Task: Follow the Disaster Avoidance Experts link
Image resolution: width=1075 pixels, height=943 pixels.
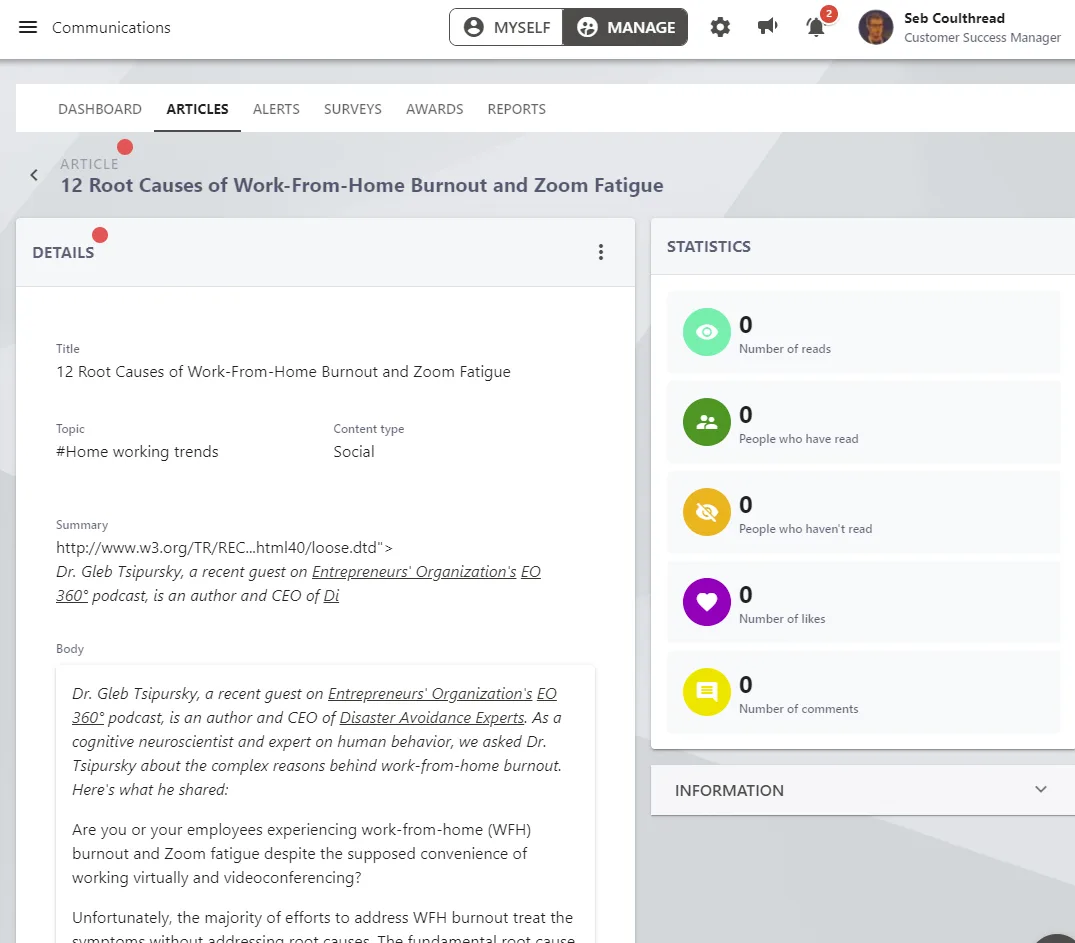Action: (x=432, y=718)
